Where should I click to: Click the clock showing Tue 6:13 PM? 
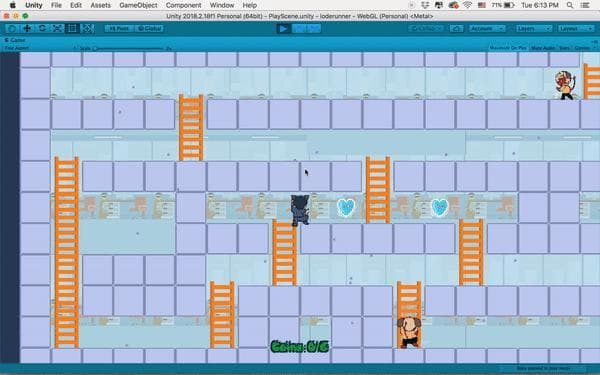click(540, 5)
